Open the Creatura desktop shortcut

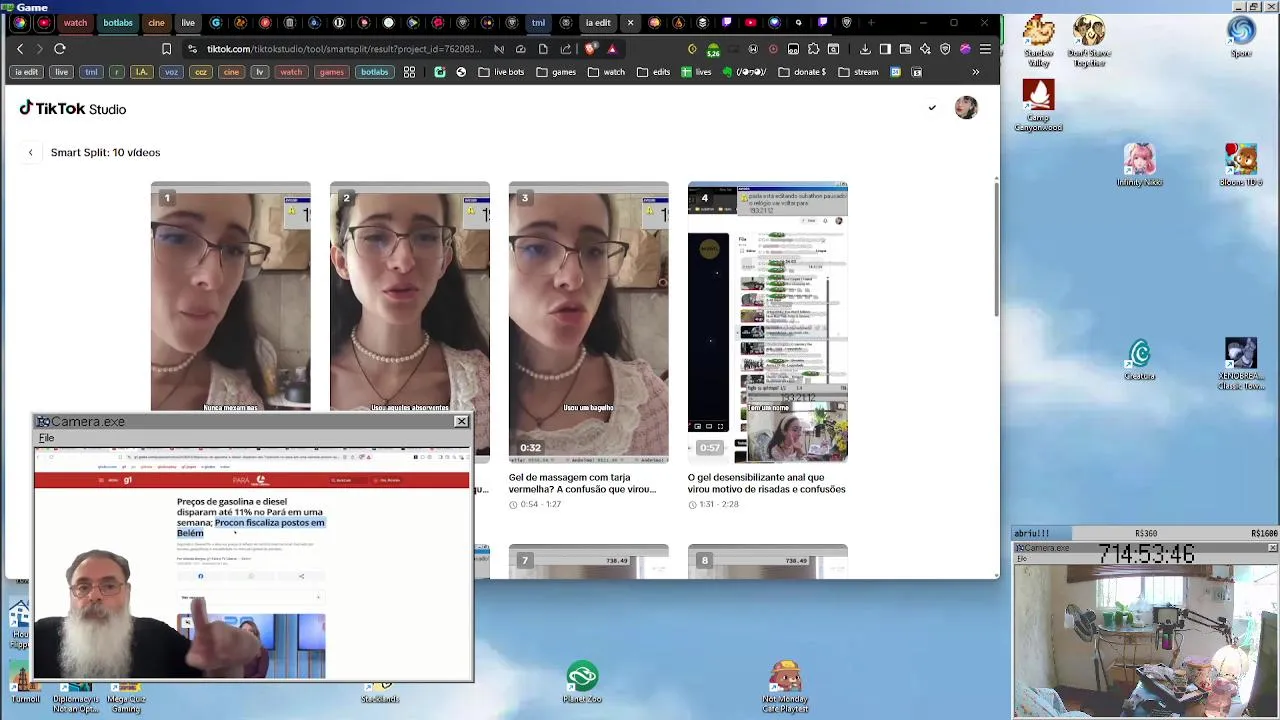(x=1139, y=359)
